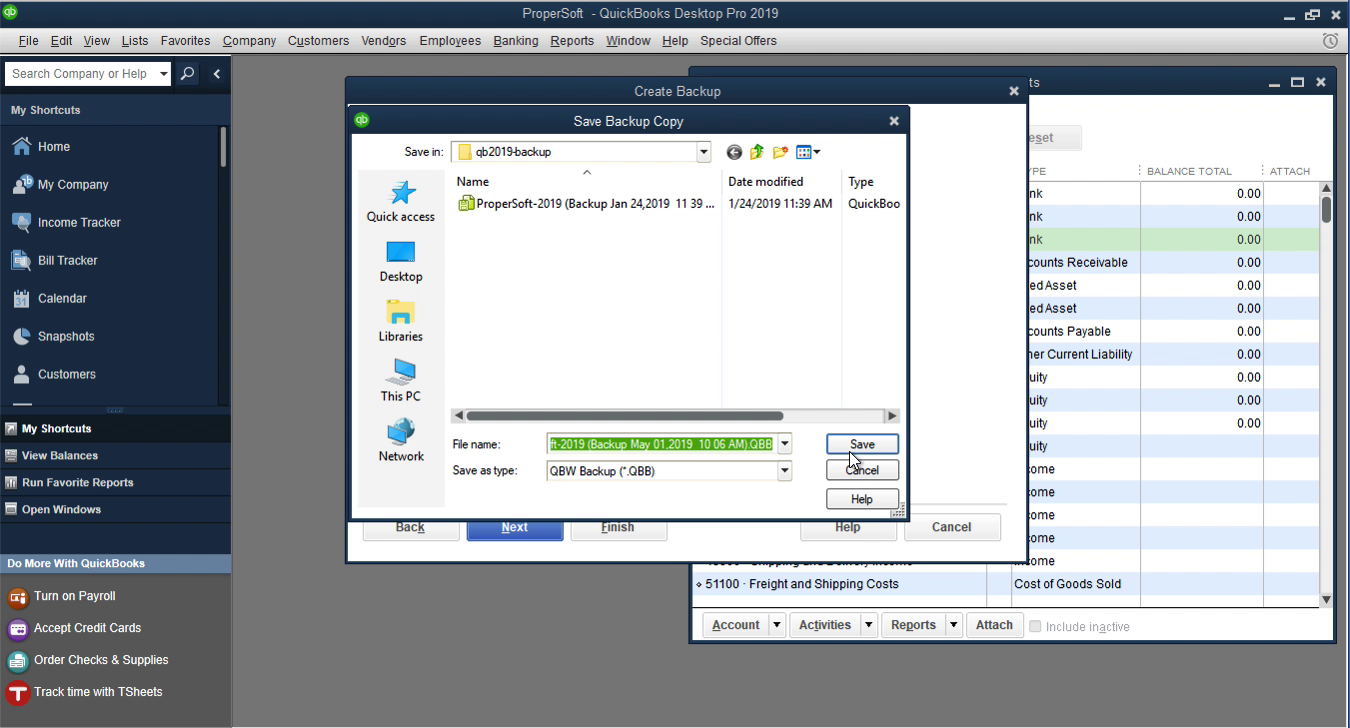This screenshot has width=1350, height=728.
Task: Click the reminders clock icon
Action: 1330,41
